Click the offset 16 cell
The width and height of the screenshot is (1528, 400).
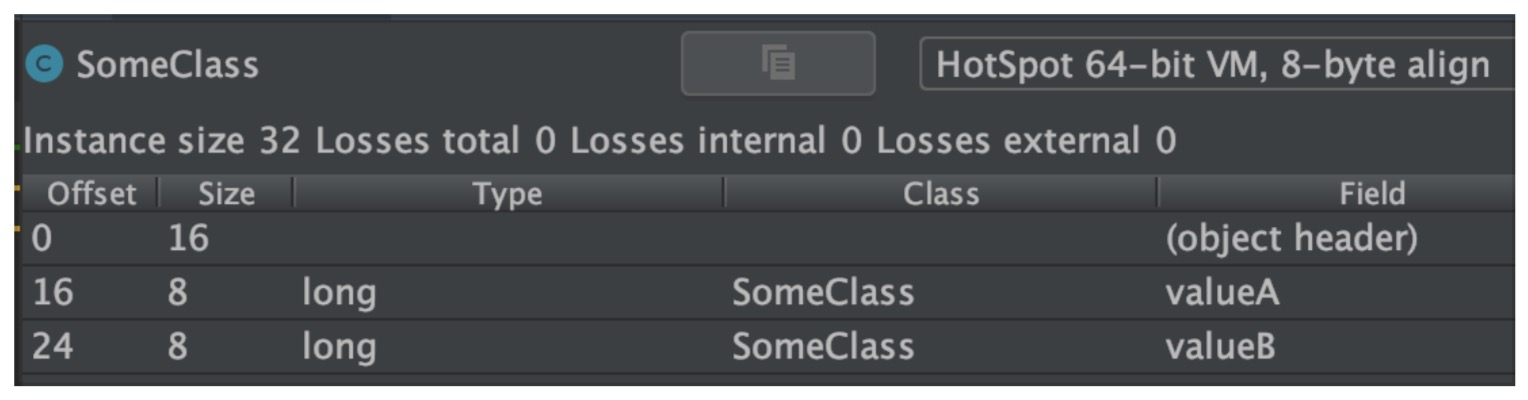pyautogui.click(x=52, y=293)
